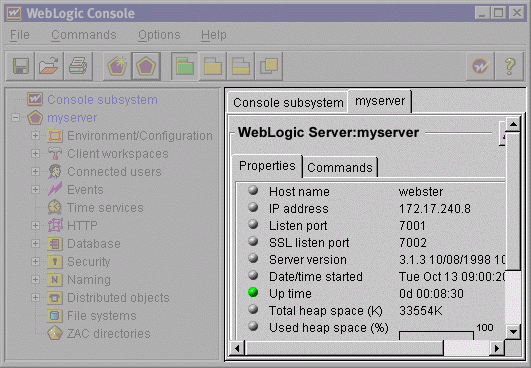Click the Environment/Configuration tree icon
531x368 pixels.
click(55, 136)
